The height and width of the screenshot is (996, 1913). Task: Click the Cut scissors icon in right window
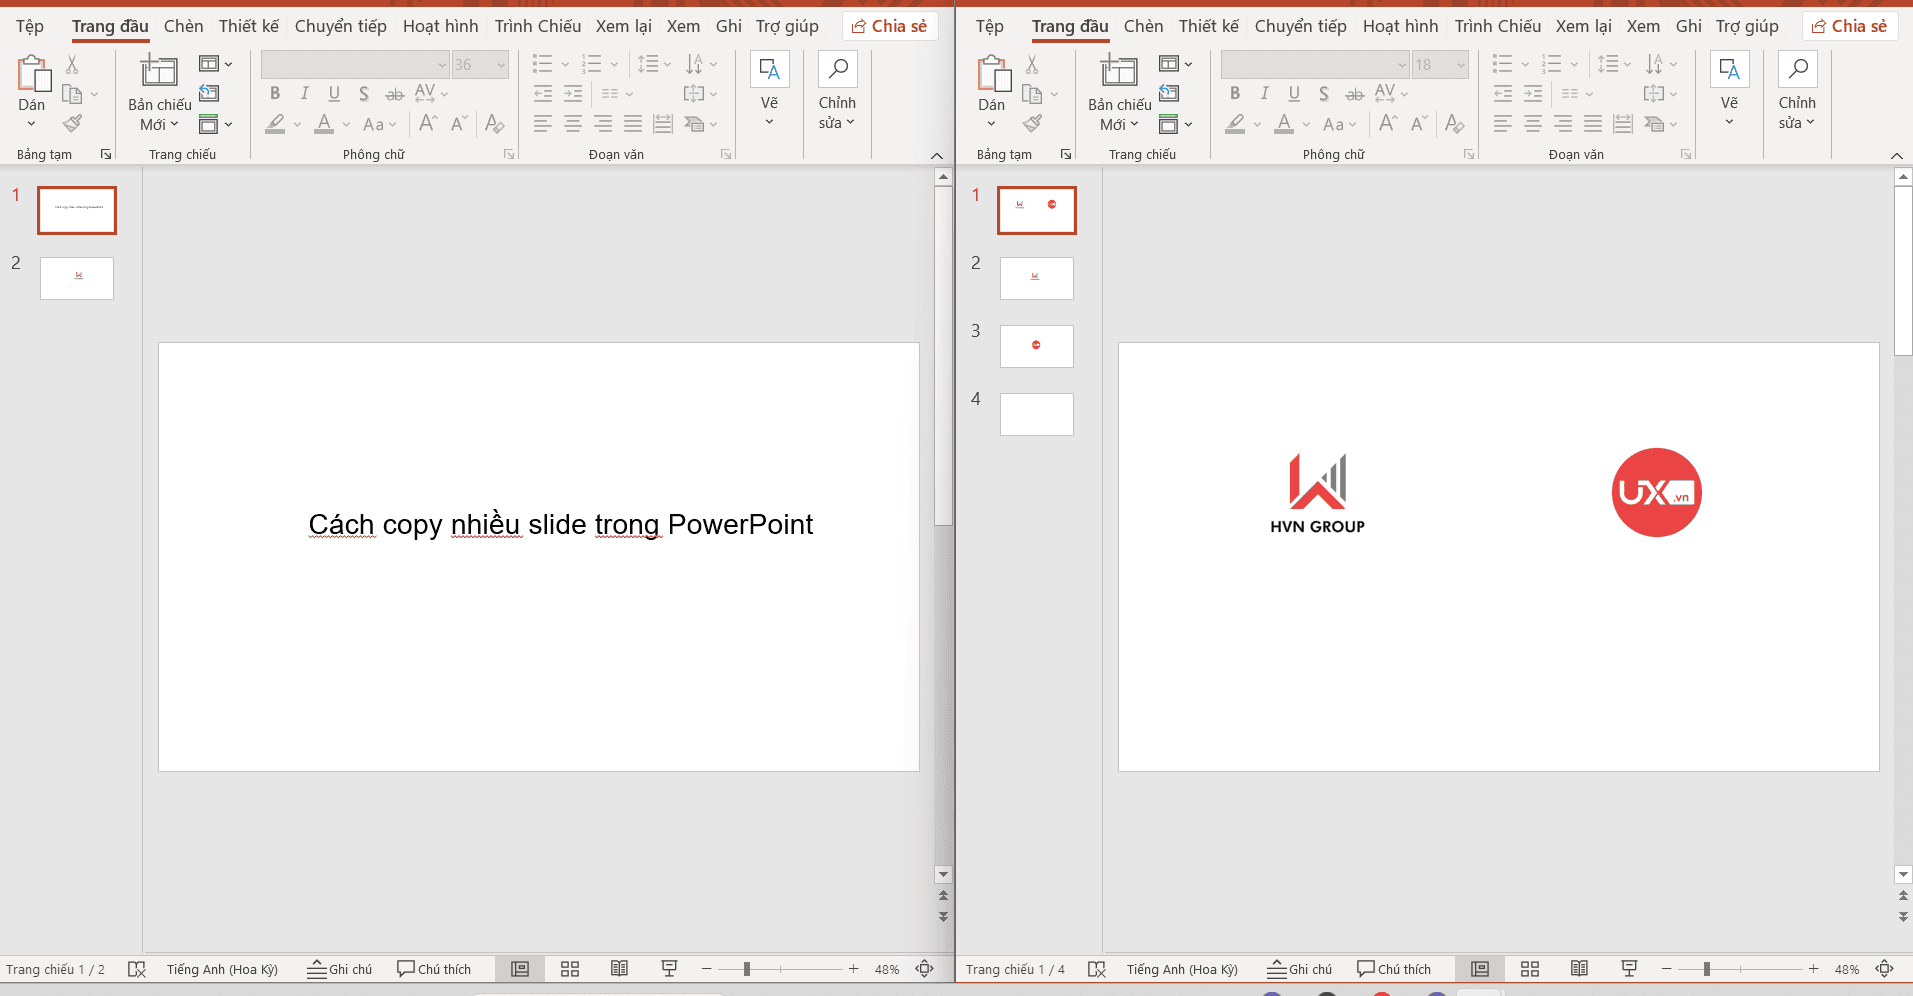pos(1032,65)
